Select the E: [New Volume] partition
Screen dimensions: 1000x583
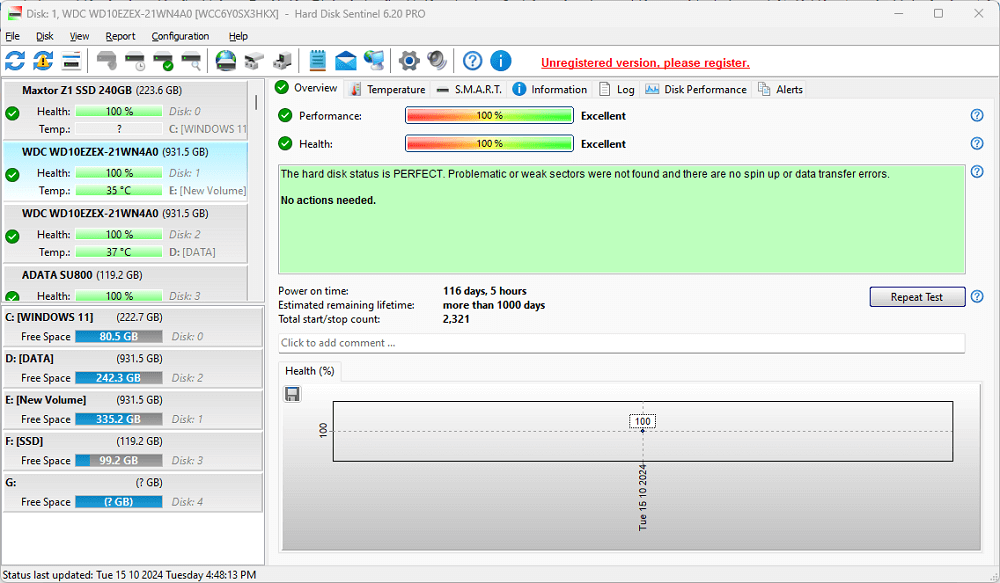pos(133,410)
